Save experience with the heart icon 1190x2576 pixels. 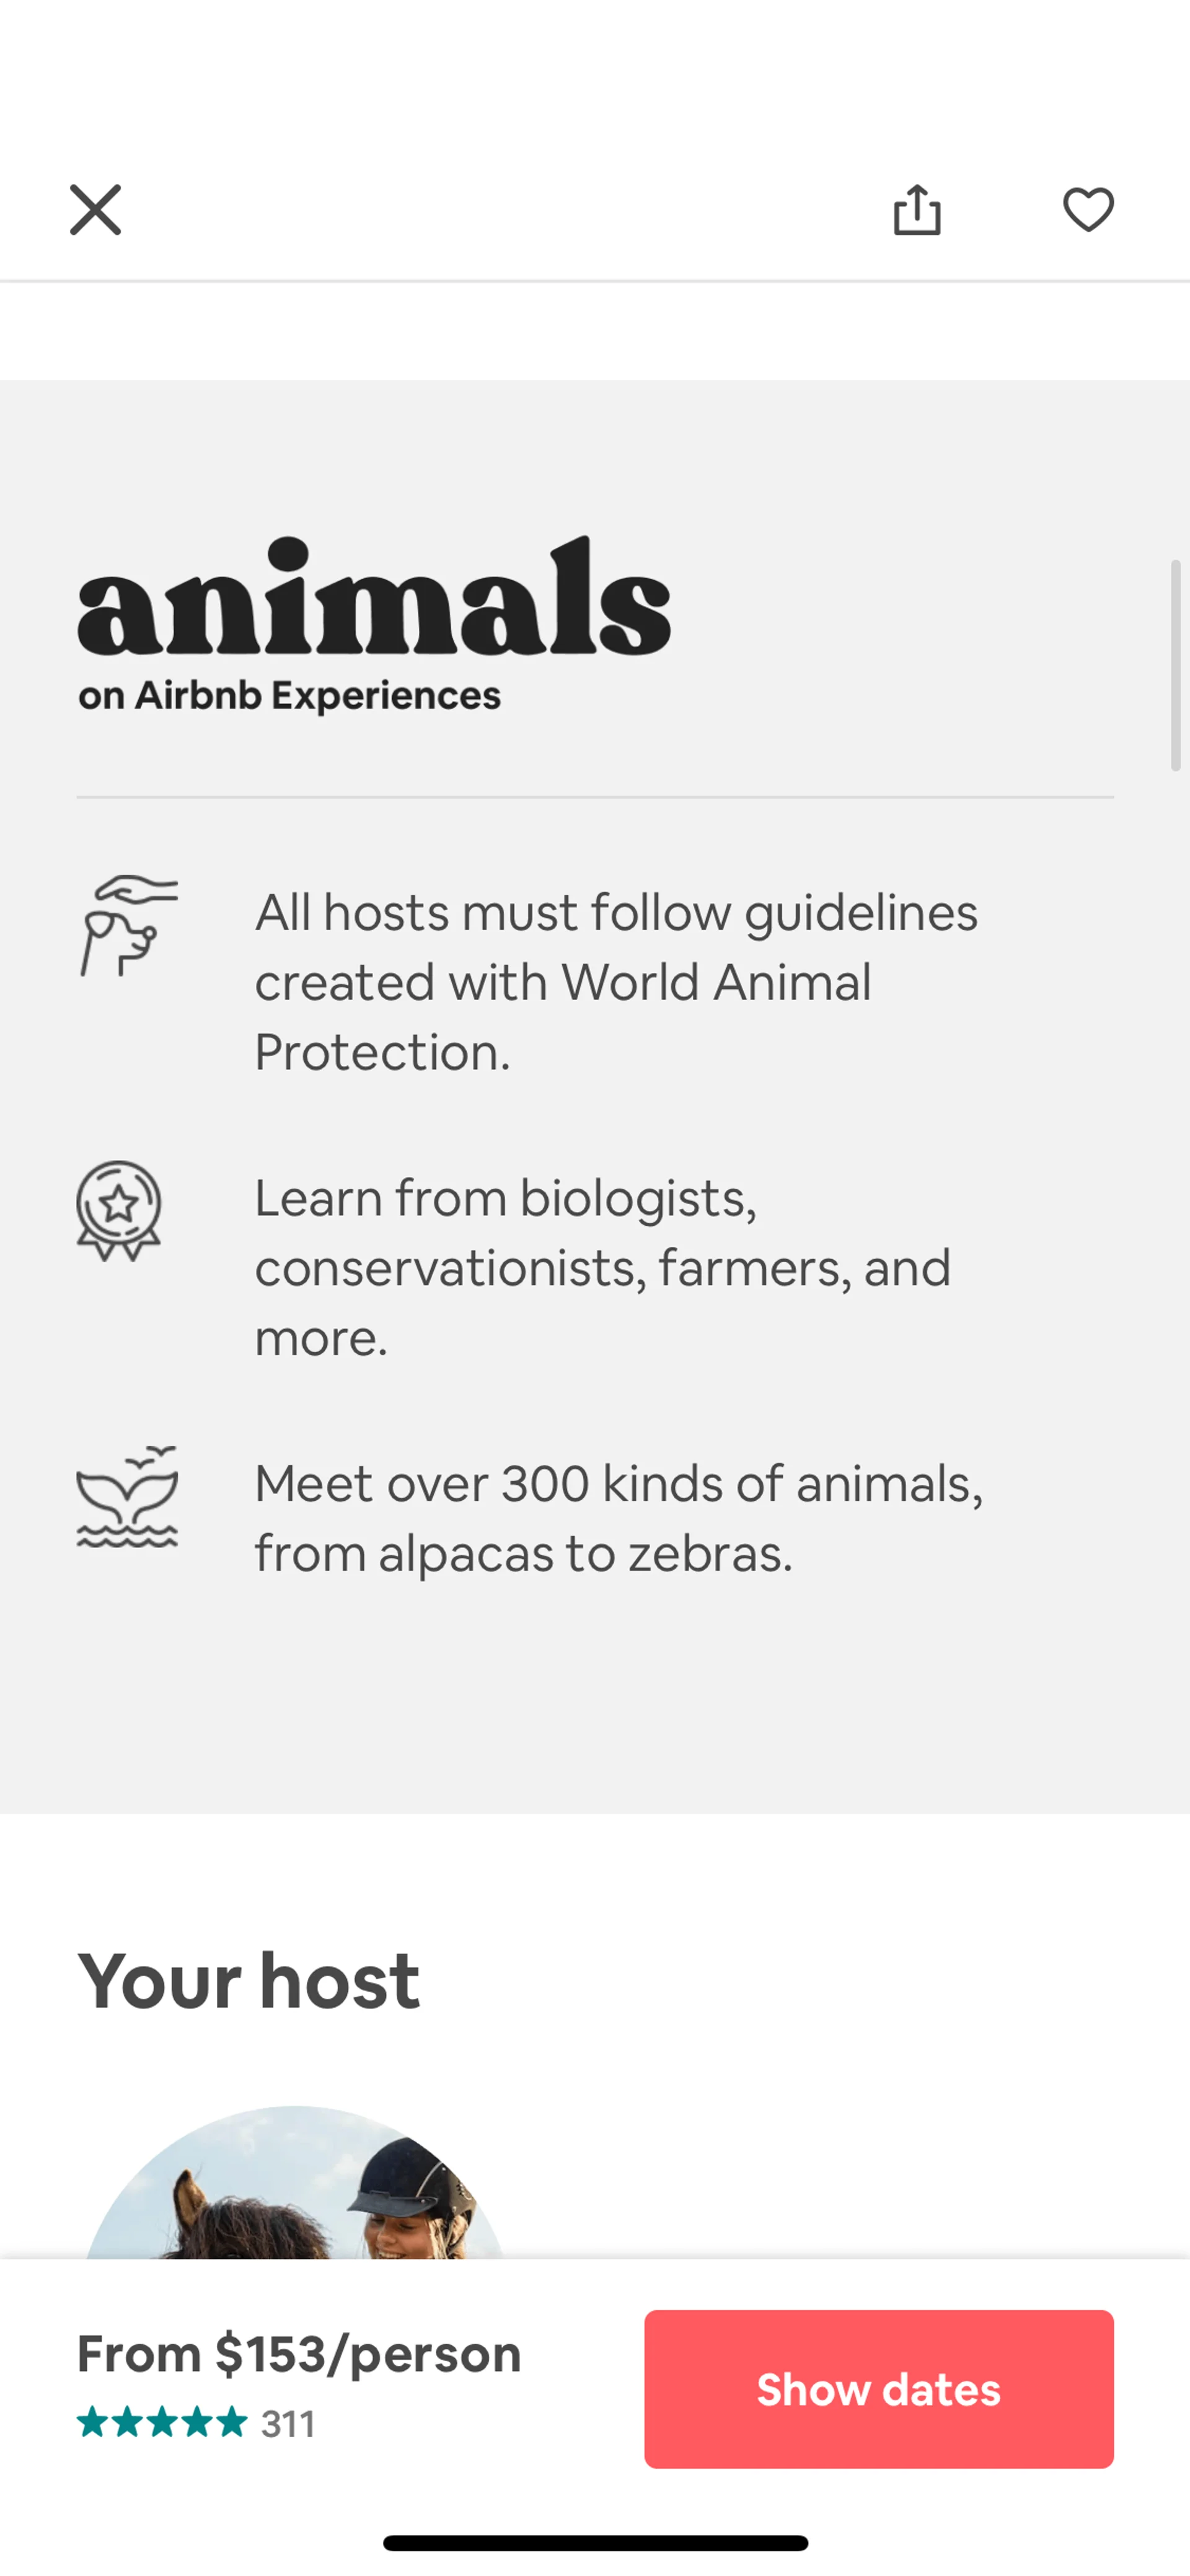[x=1088, y=210]
